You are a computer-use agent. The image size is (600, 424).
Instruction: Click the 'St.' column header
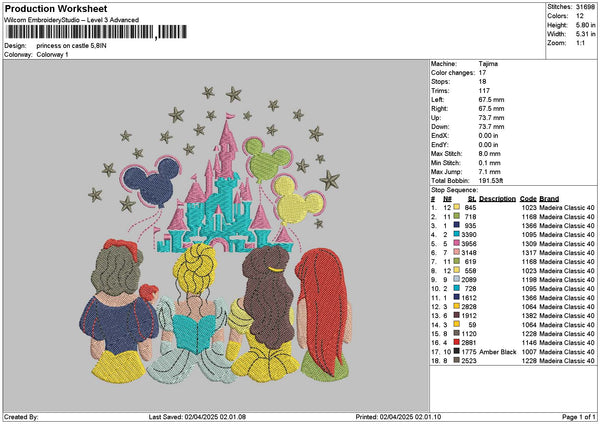point(472,199)
